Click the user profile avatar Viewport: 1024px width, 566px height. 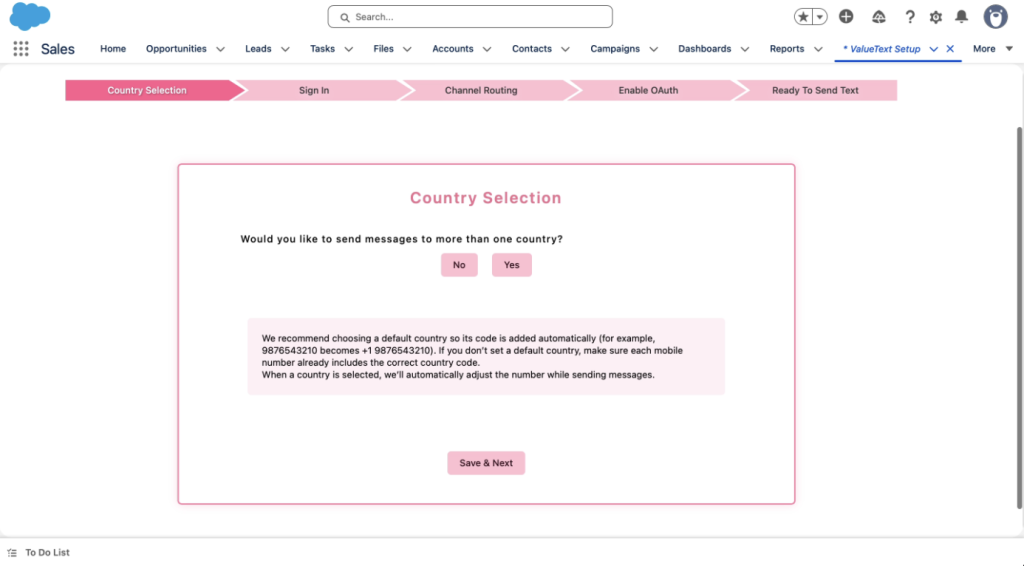pyautogui.click(x=995, y=17)
